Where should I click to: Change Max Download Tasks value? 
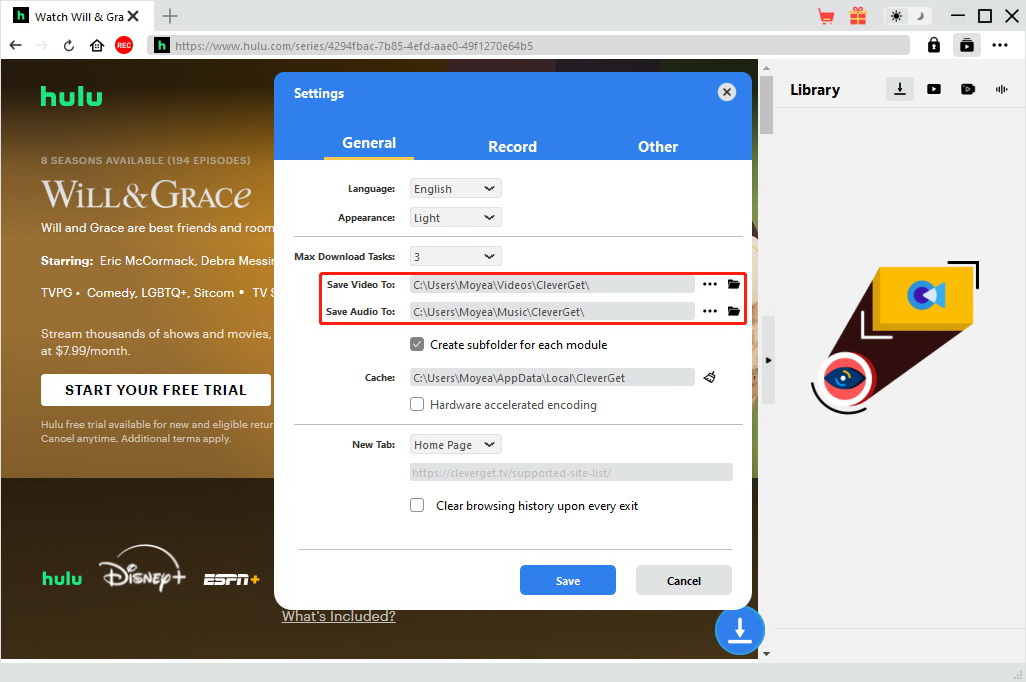[x=455, y=256]
